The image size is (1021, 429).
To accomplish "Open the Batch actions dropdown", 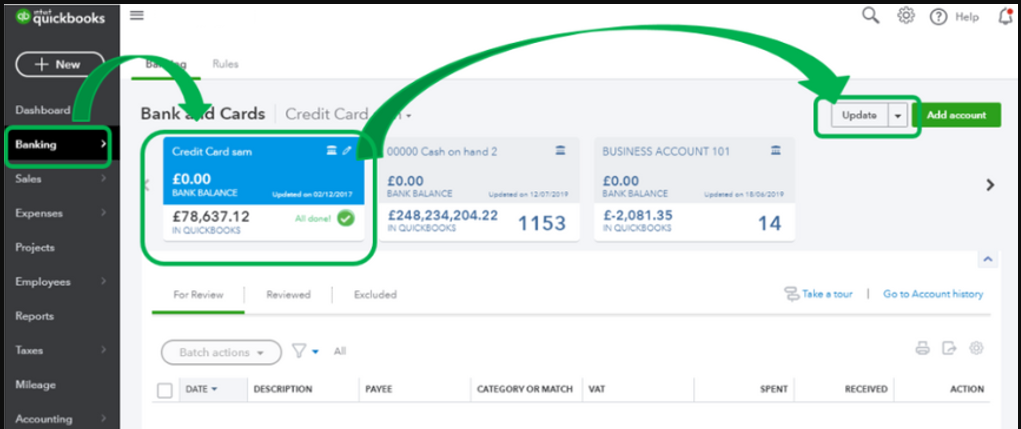I will coord(221,352).
